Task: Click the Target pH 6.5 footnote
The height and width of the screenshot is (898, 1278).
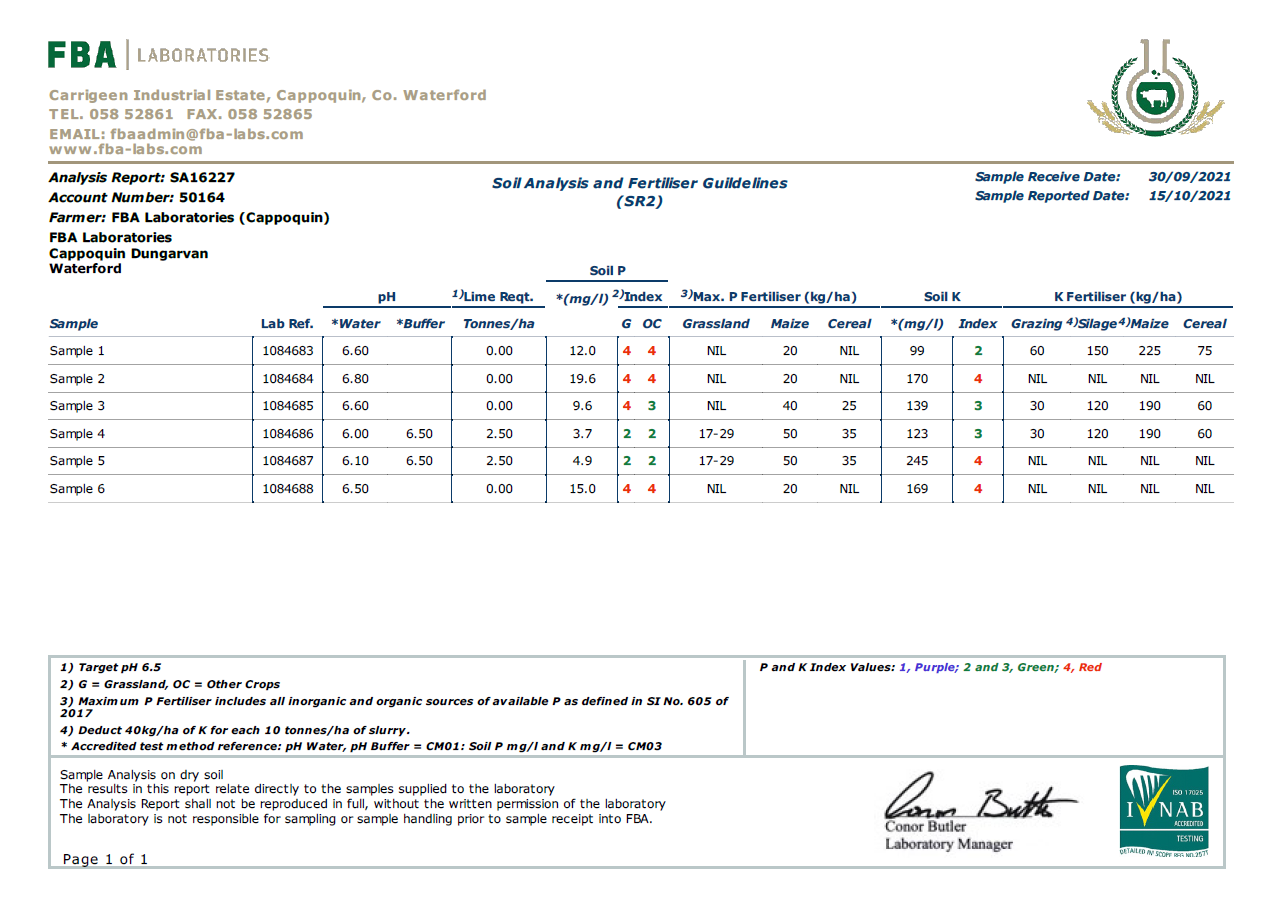Action: [110, 667]
